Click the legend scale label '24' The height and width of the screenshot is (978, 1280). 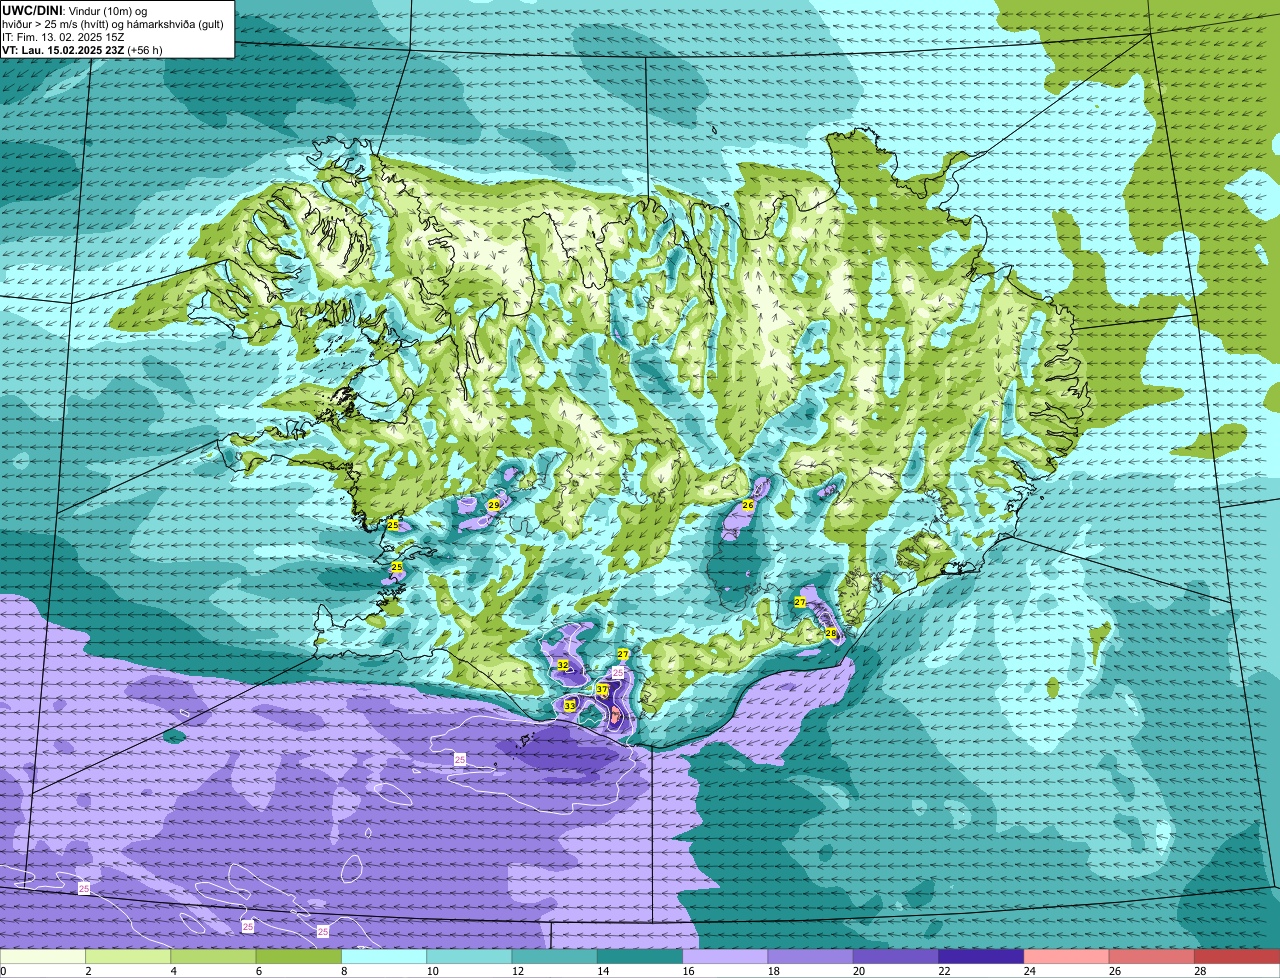(1028, 971)
